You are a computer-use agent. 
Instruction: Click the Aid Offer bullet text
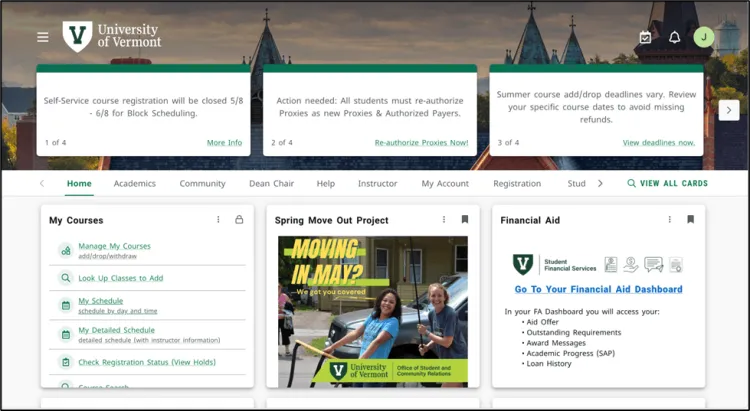click(x=542, y=322)
